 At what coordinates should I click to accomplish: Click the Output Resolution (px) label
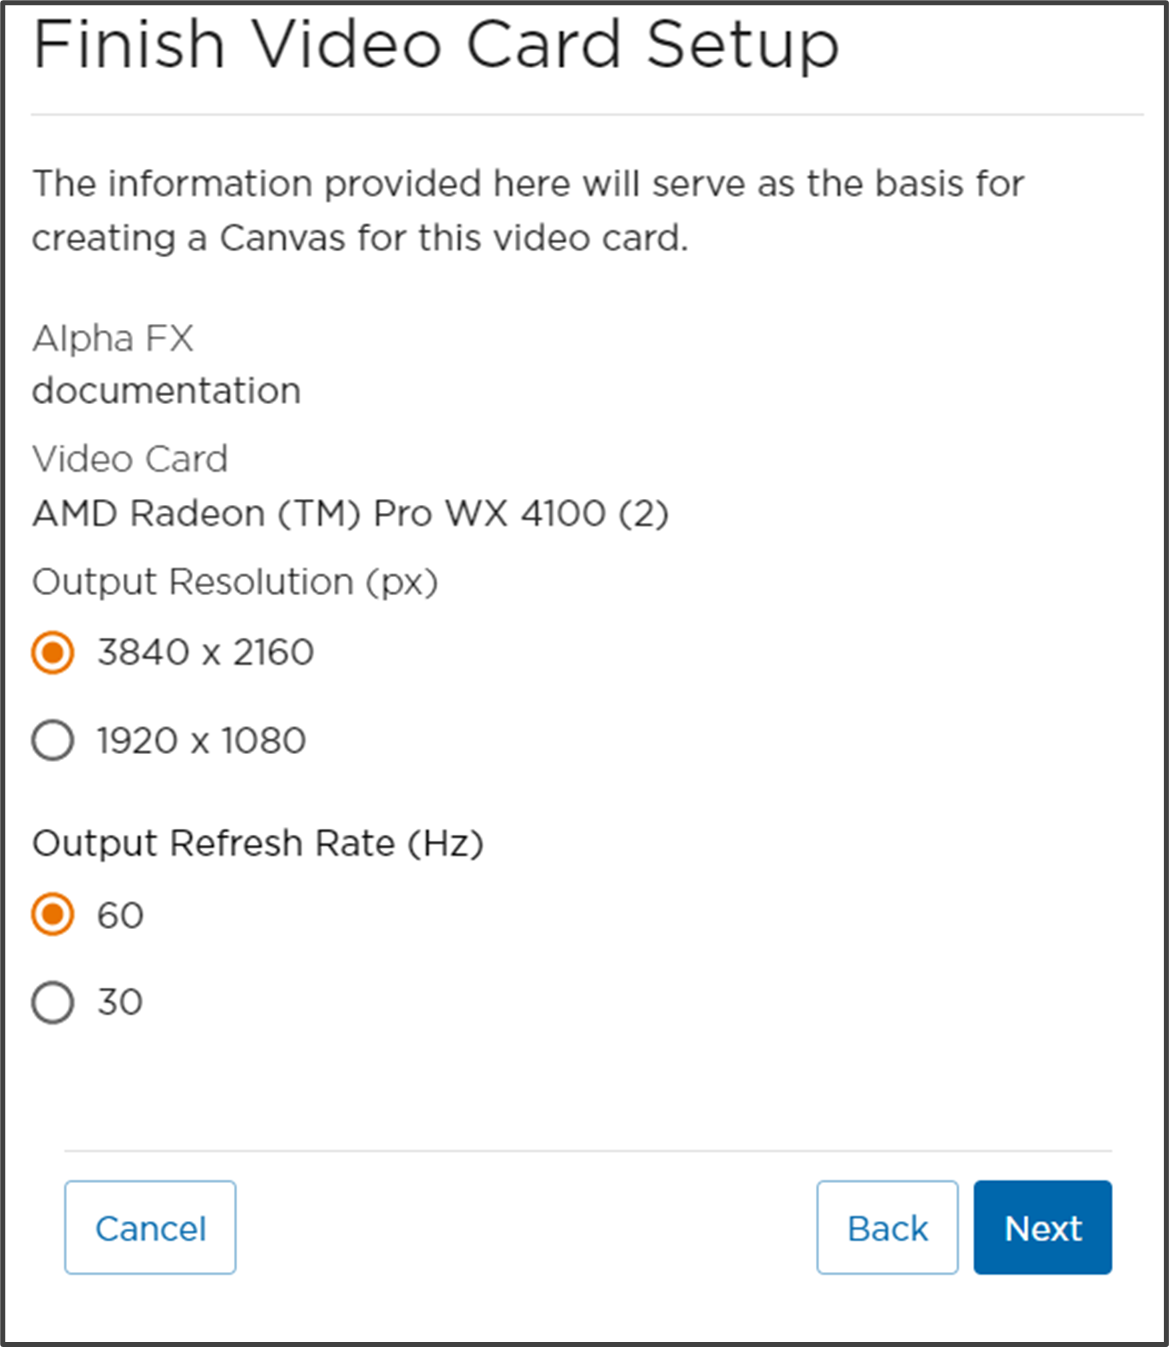point(235,582)
